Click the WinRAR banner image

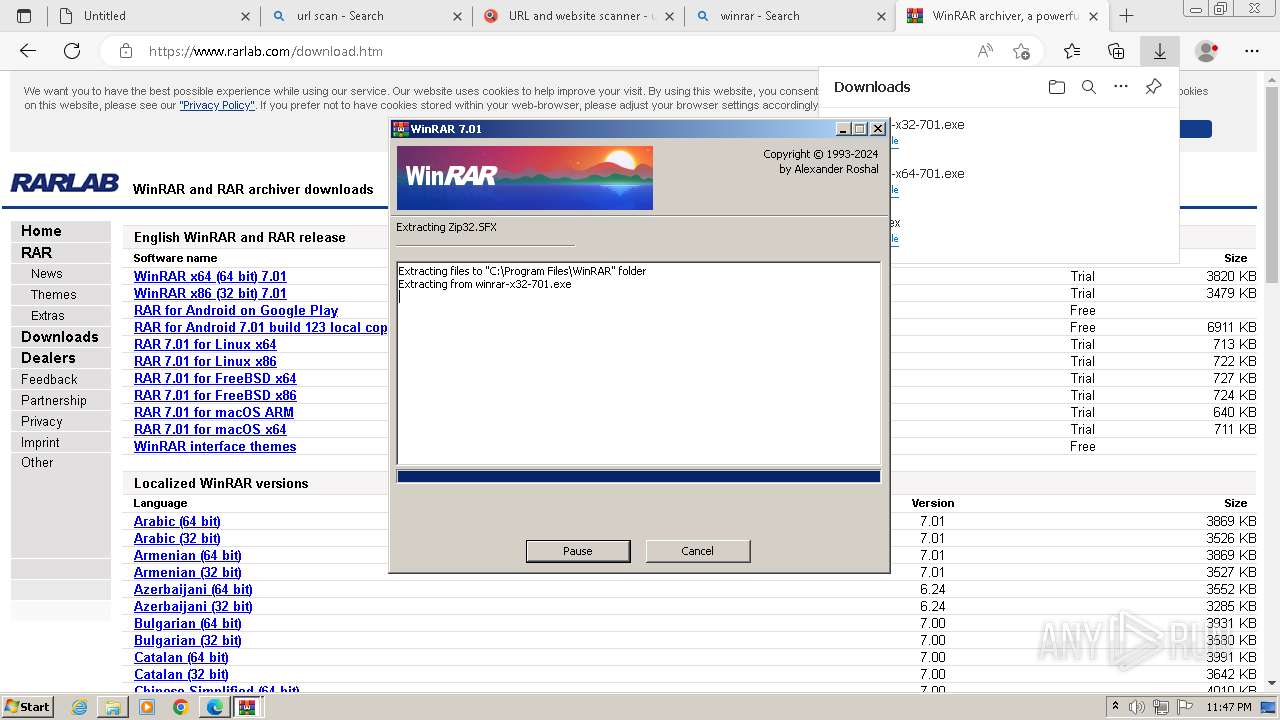[525, 178]
